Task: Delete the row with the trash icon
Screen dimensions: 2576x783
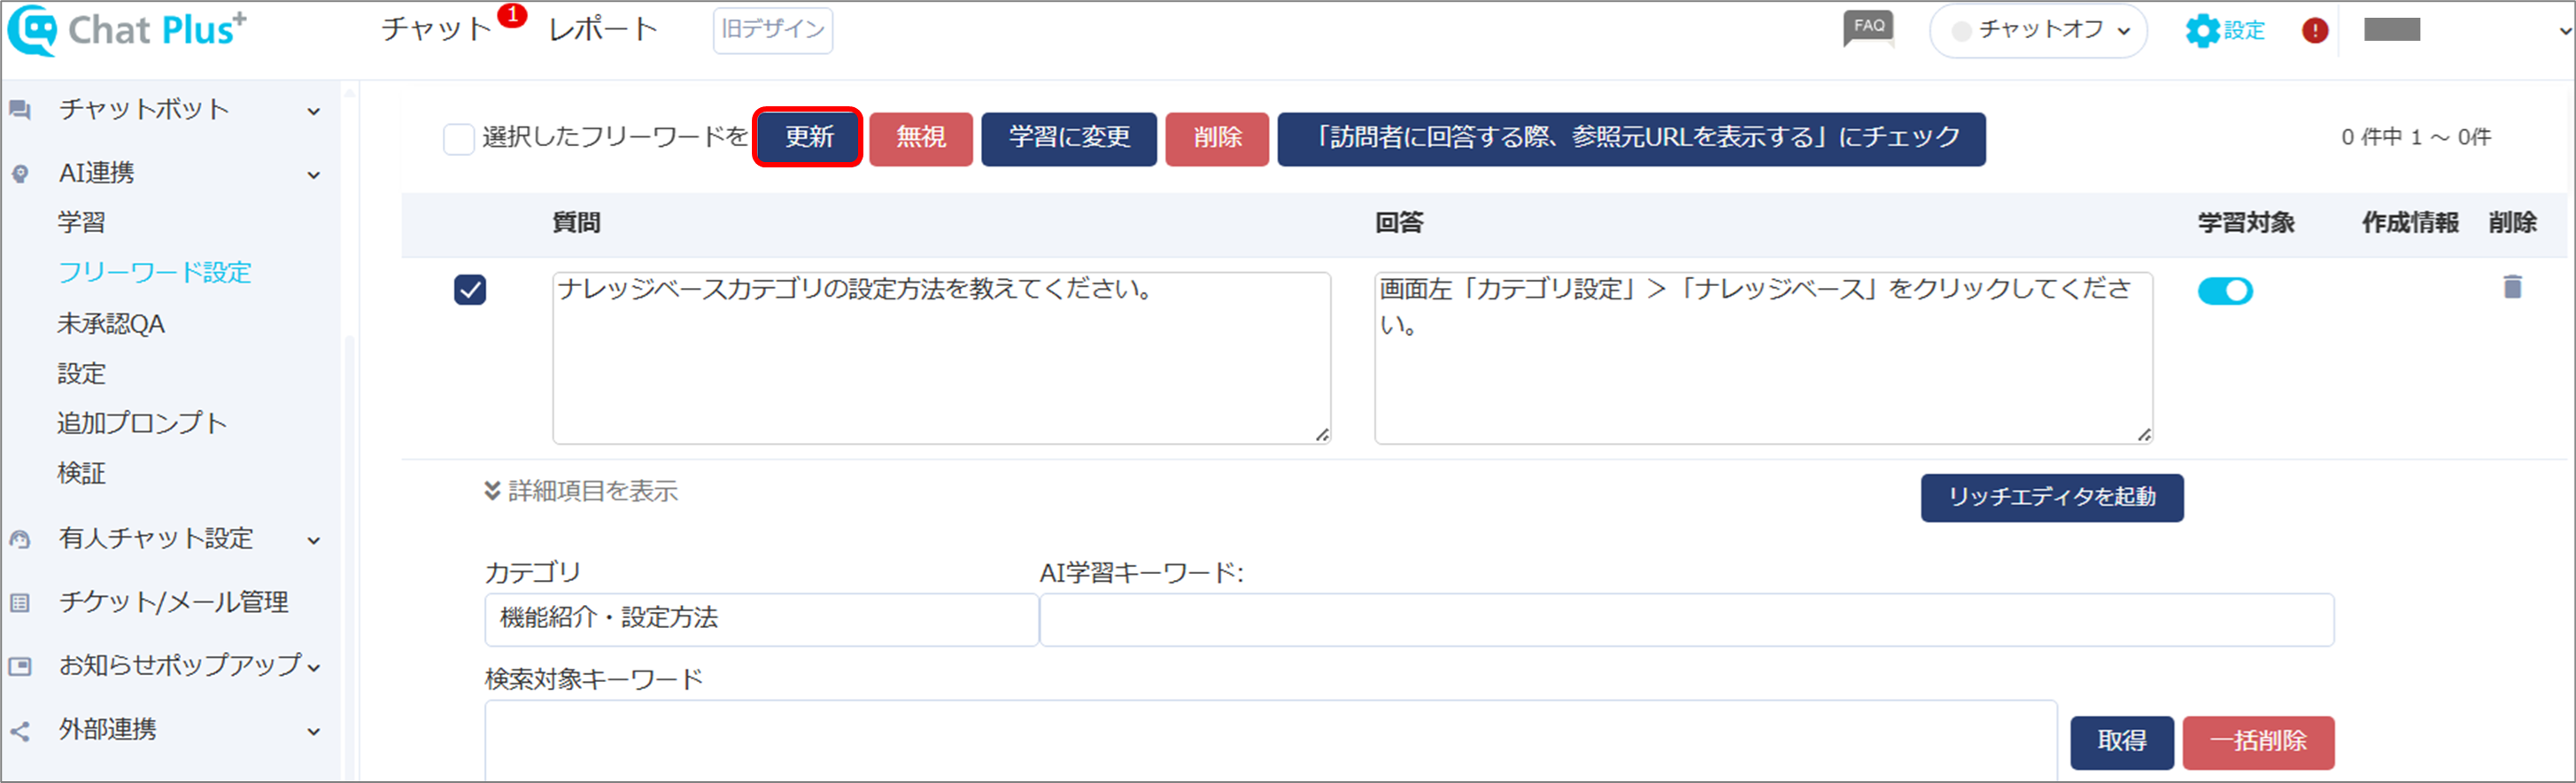Action: (2512, 287)
